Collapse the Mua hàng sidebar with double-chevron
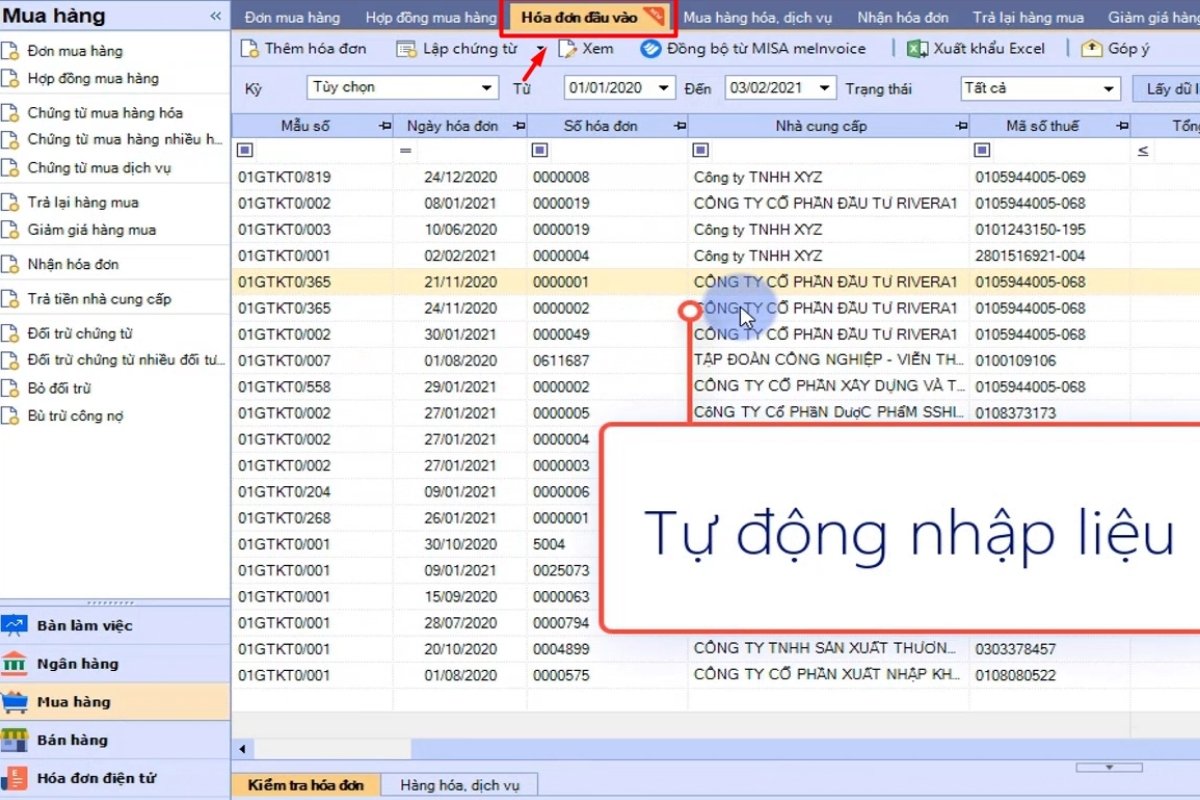 pyautogui.click(x=215, y=16)
